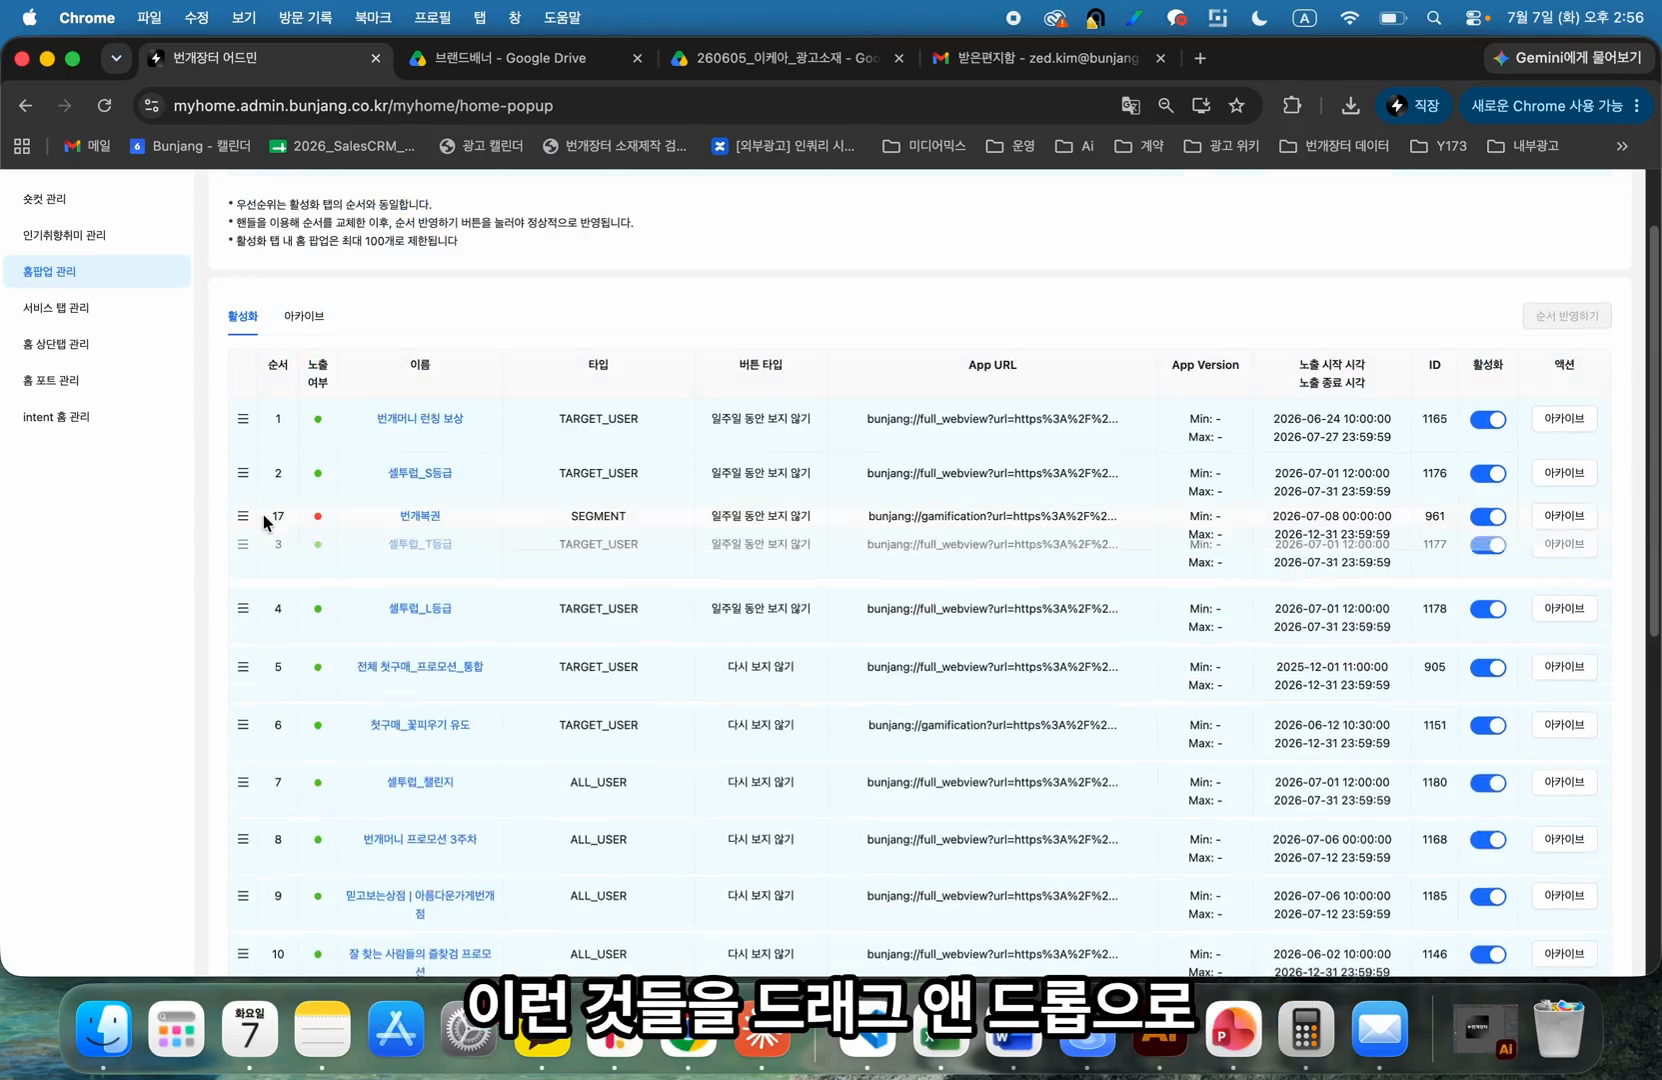Open Y173 bookmark folder
This screenshot has width=1662, height=1080.
coord(1438,146)
